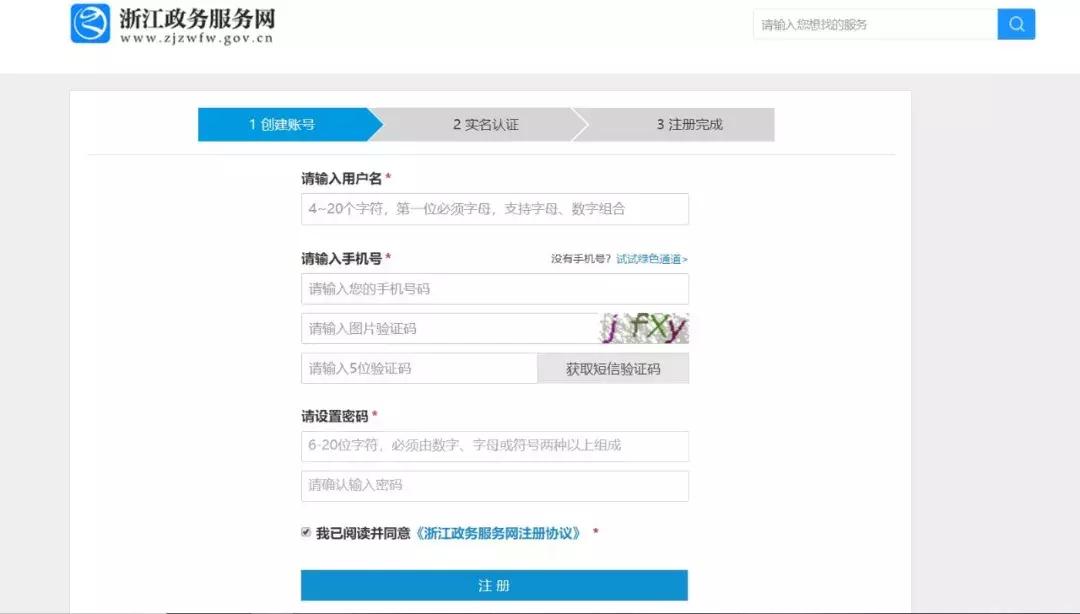Open the 《浙江政务服务网注册协议》 agreement link

[497, 533]
